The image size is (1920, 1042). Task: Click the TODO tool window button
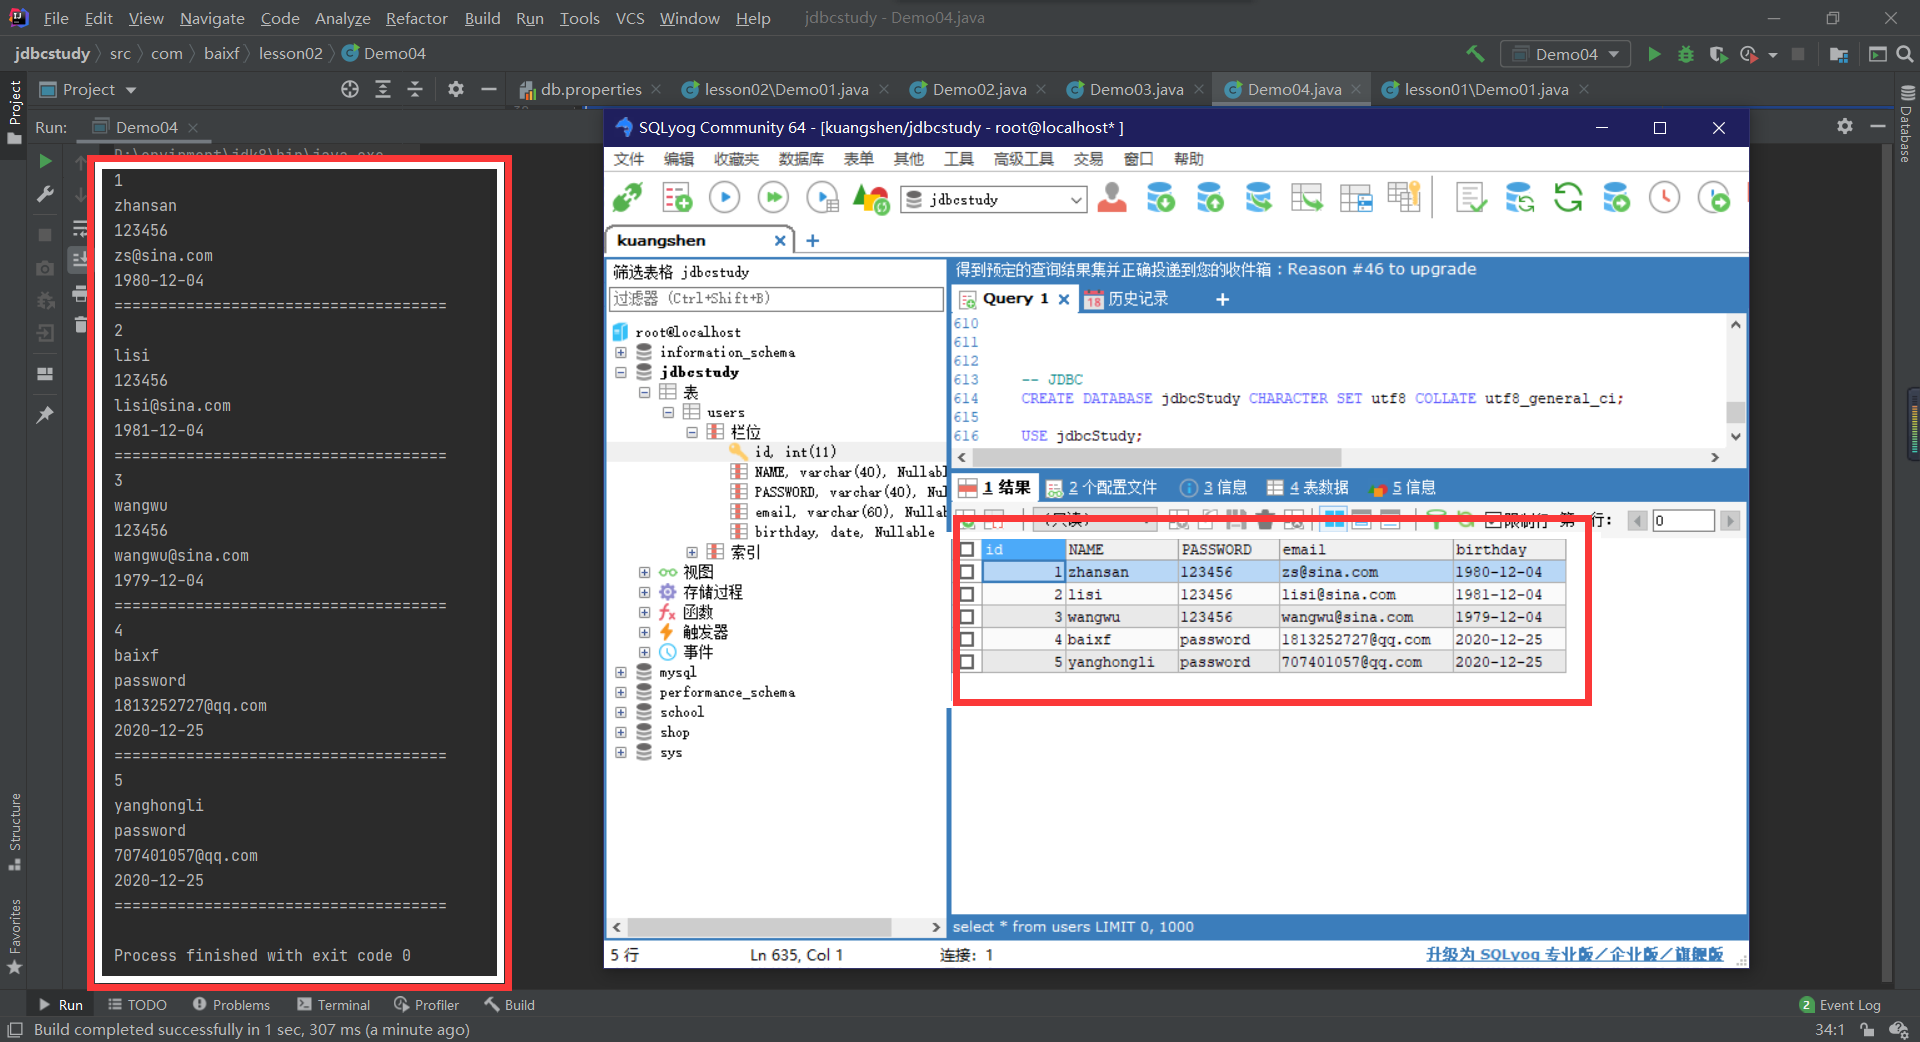pos(138,1004)
